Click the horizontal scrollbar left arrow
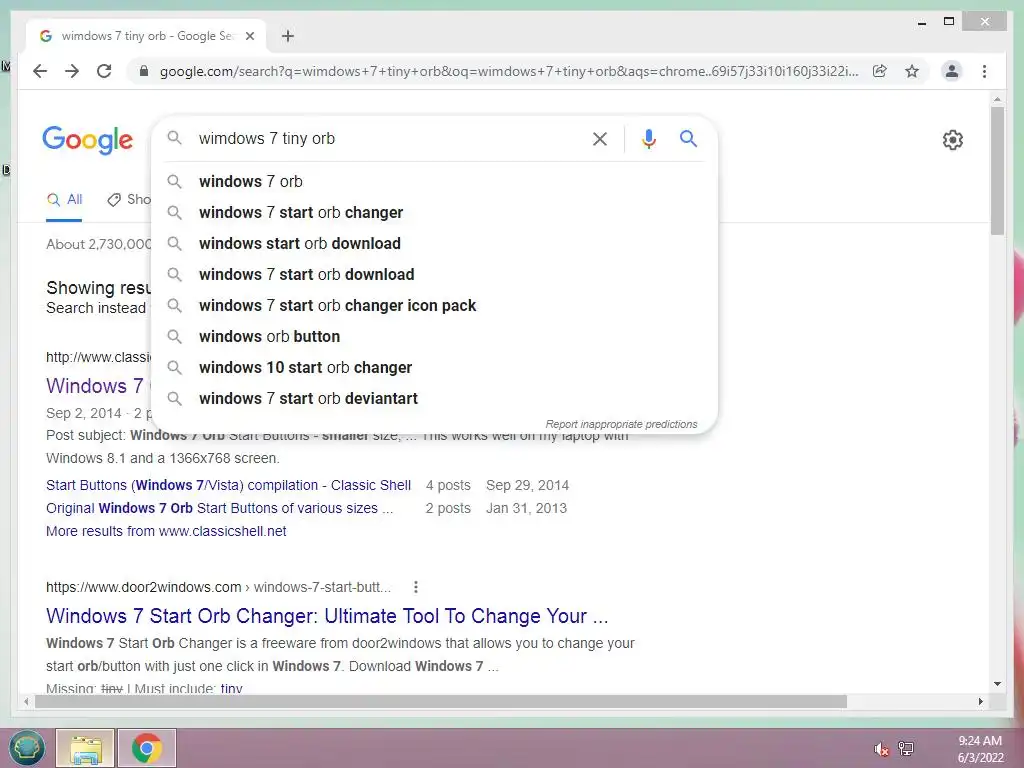 click(x=26, y=701)
